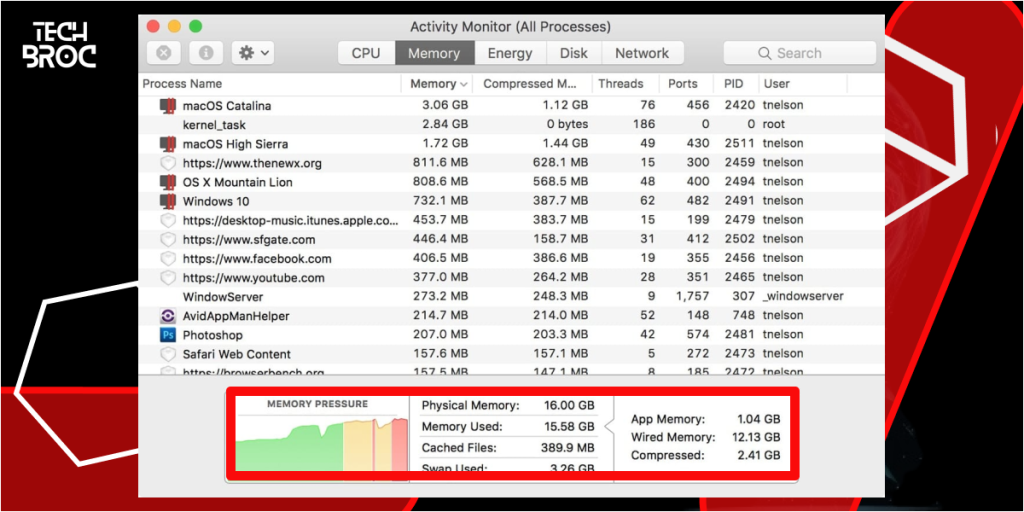Select the Safari Web Content process name
This screenshot has height=512, width=1024.
pyautogui.click(x=236, y=354)
